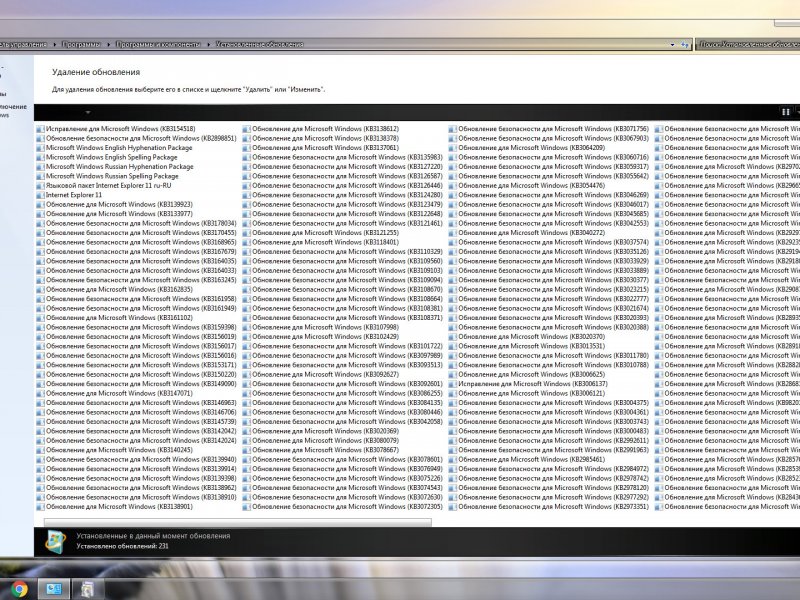Click the icon of English Hyphenation Package
This screenshot has width=800, height=600.
[x=40, y=148]
